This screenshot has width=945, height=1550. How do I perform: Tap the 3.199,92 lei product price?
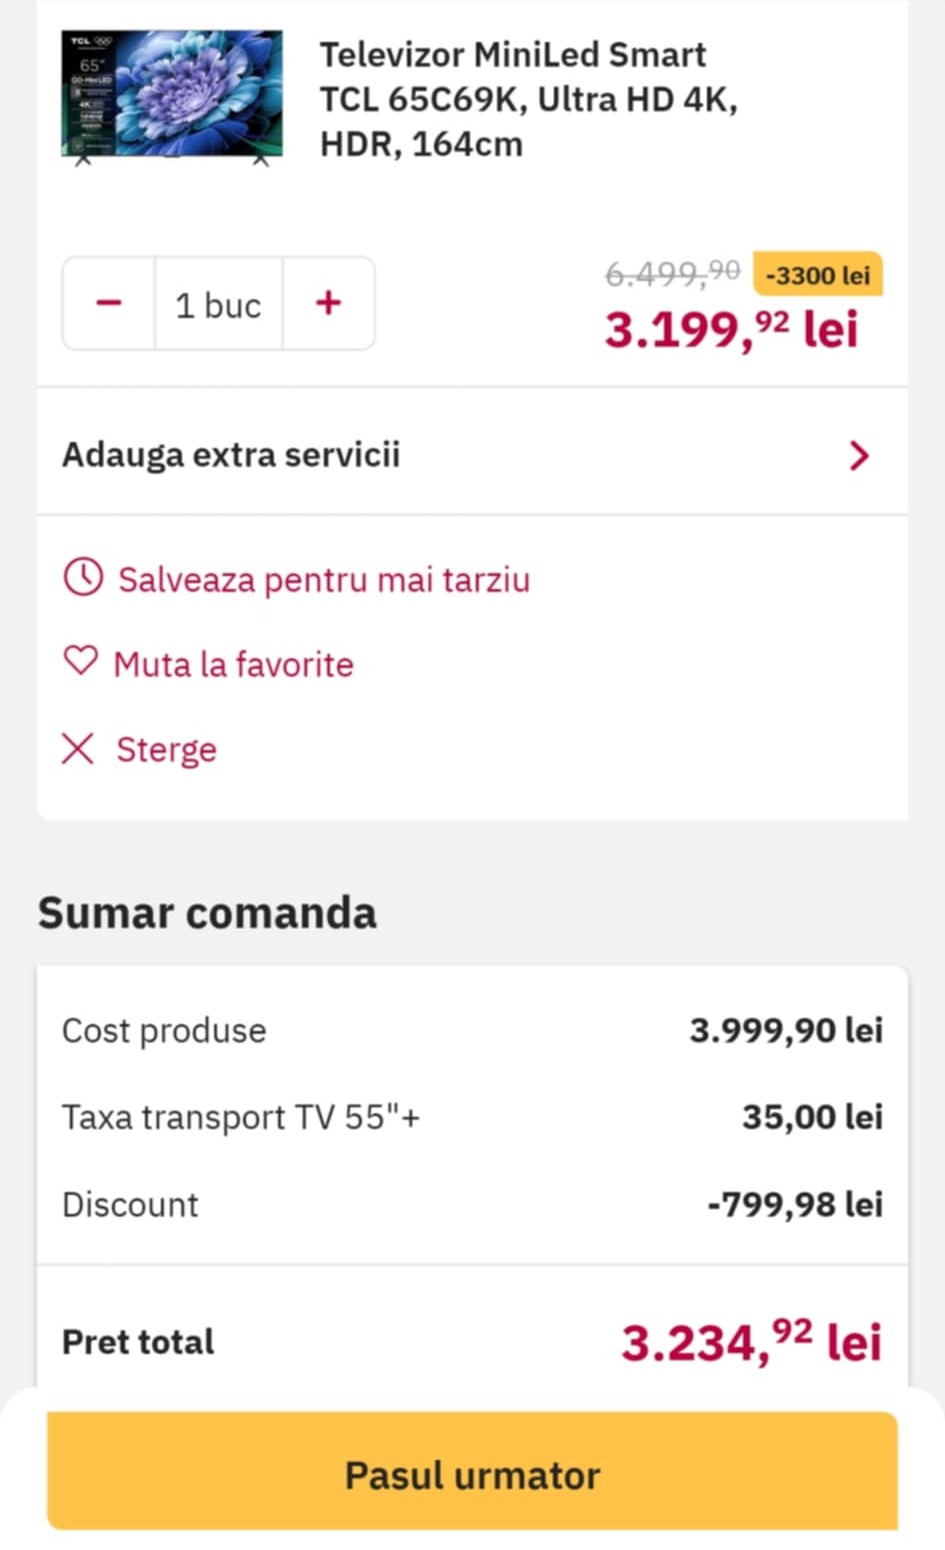[731, 329]
